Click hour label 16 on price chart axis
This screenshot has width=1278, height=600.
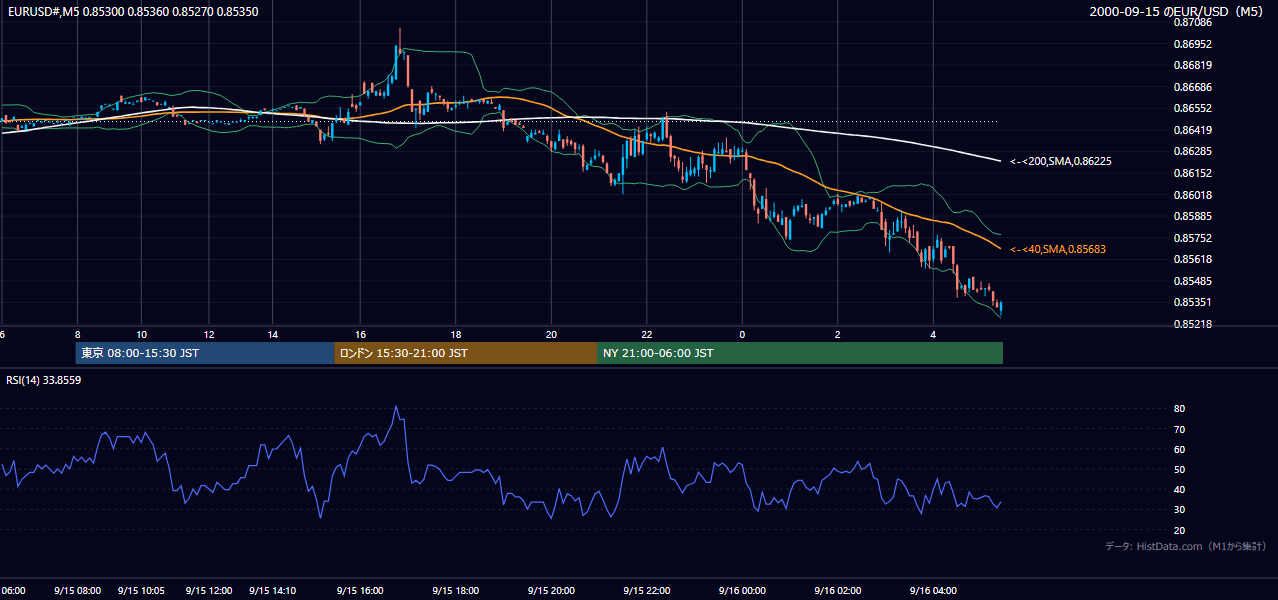coord(360,334)
